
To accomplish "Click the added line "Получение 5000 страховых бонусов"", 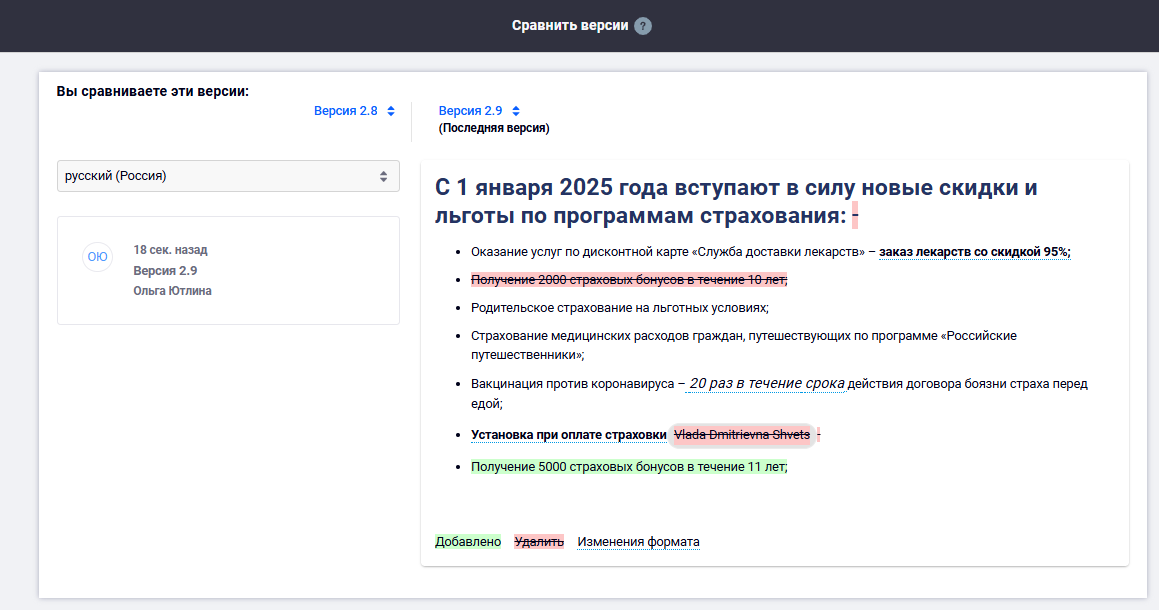I will tap(629, 467).
